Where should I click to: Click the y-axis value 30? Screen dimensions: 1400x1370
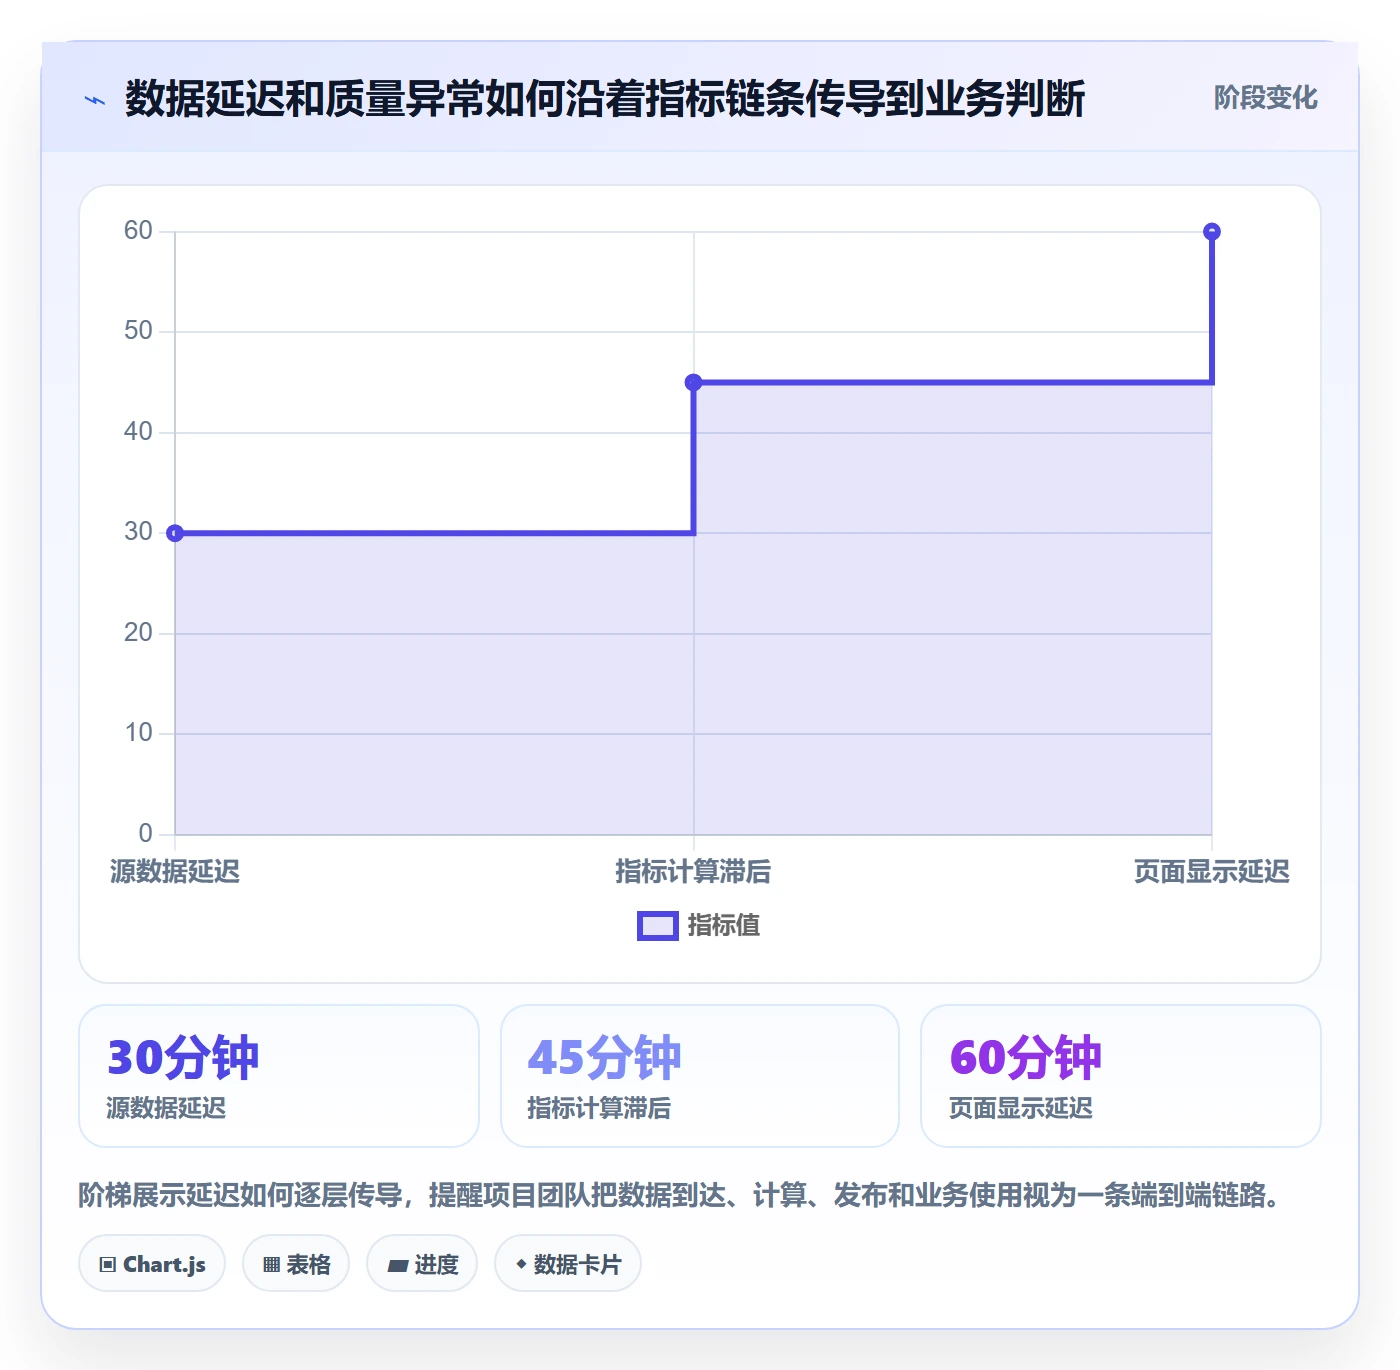(138, 532)
